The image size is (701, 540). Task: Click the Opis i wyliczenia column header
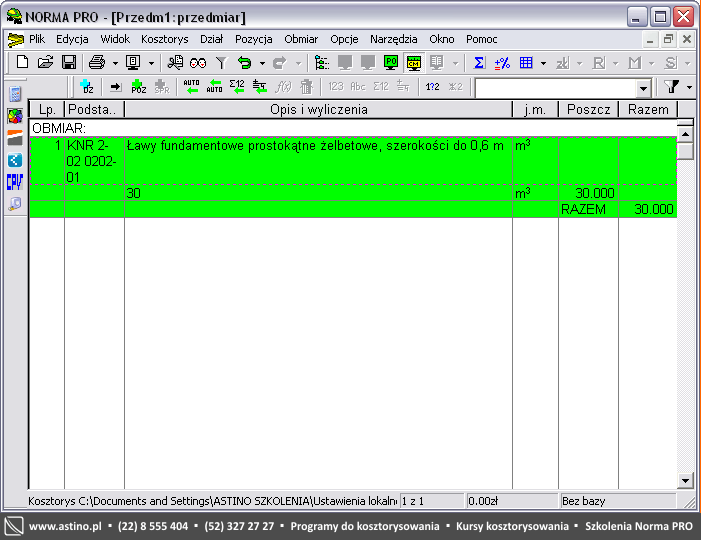(318, 110)
